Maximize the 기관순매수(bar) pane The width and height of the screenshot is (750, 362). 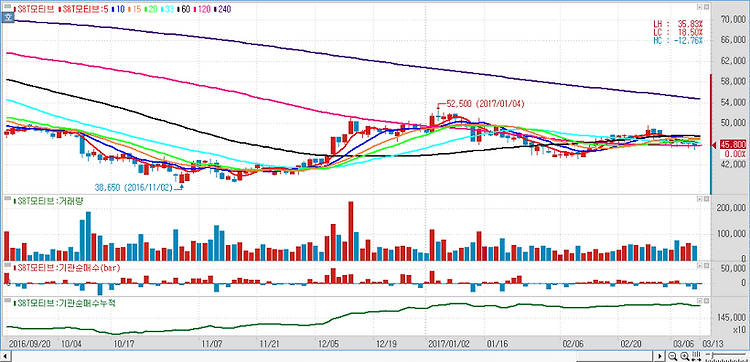[699, 264]
